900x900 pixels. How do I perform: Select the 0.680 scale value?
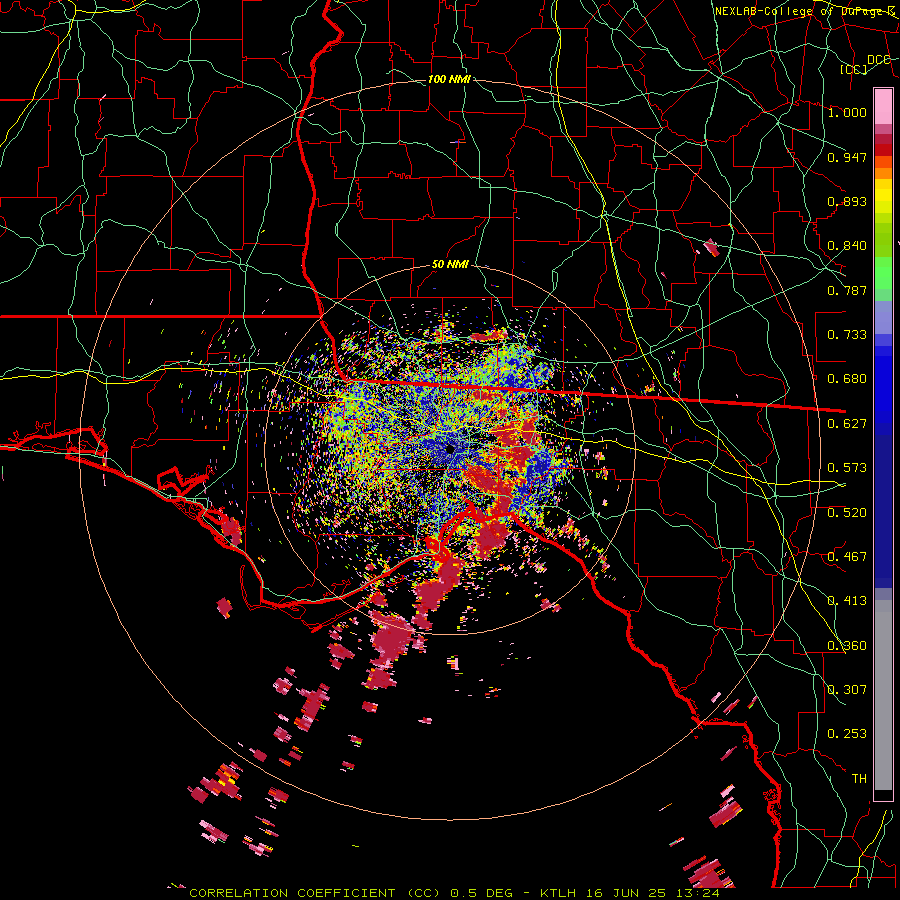(x=847, y=379)
